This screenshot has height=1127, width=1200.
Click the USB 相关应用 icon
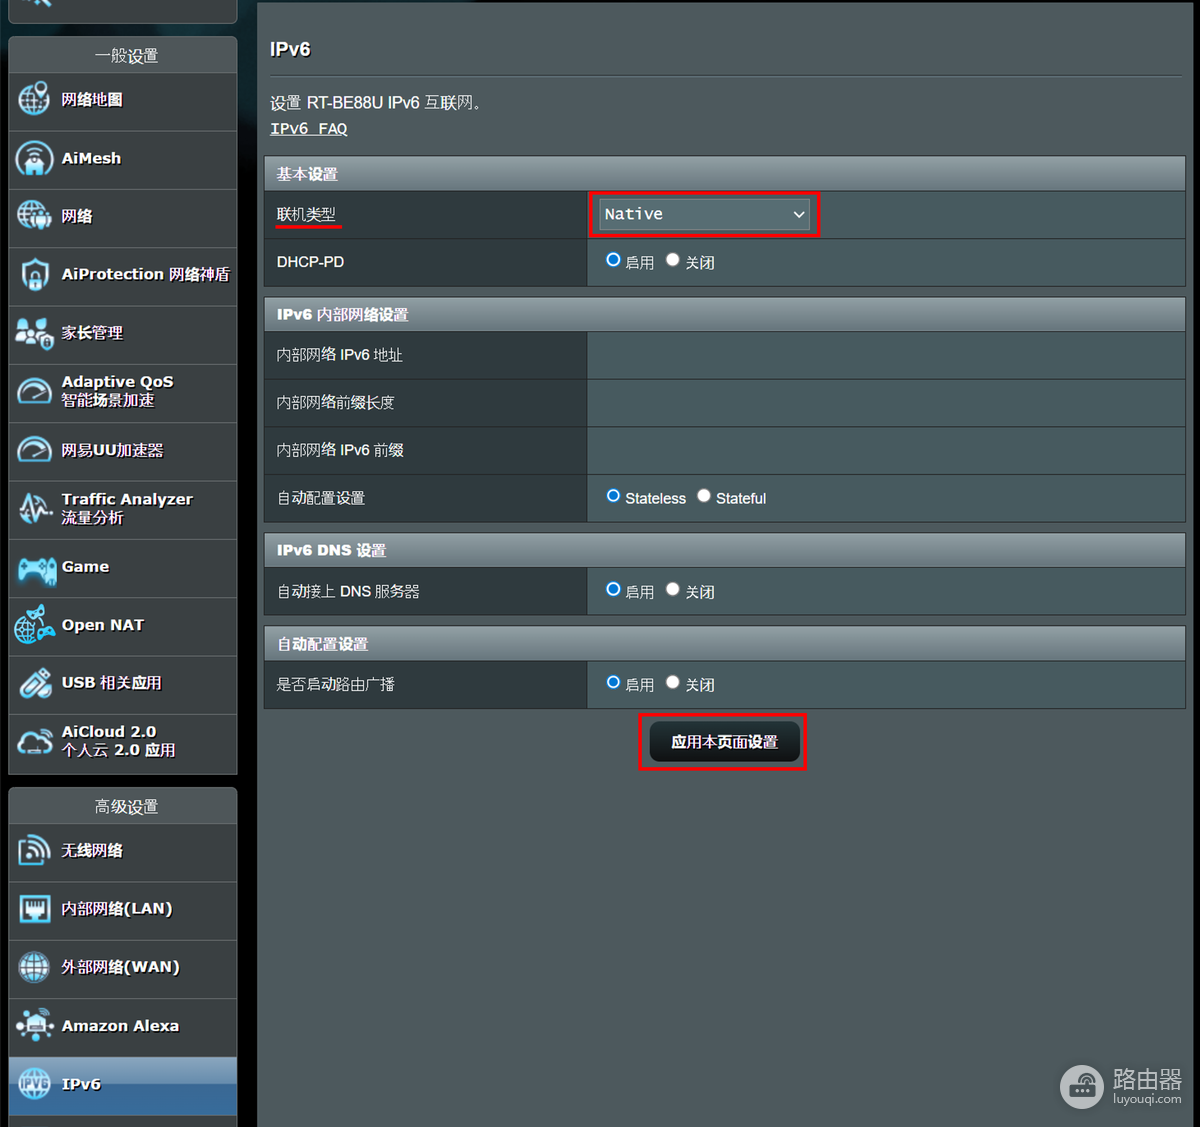click(35, 684)
